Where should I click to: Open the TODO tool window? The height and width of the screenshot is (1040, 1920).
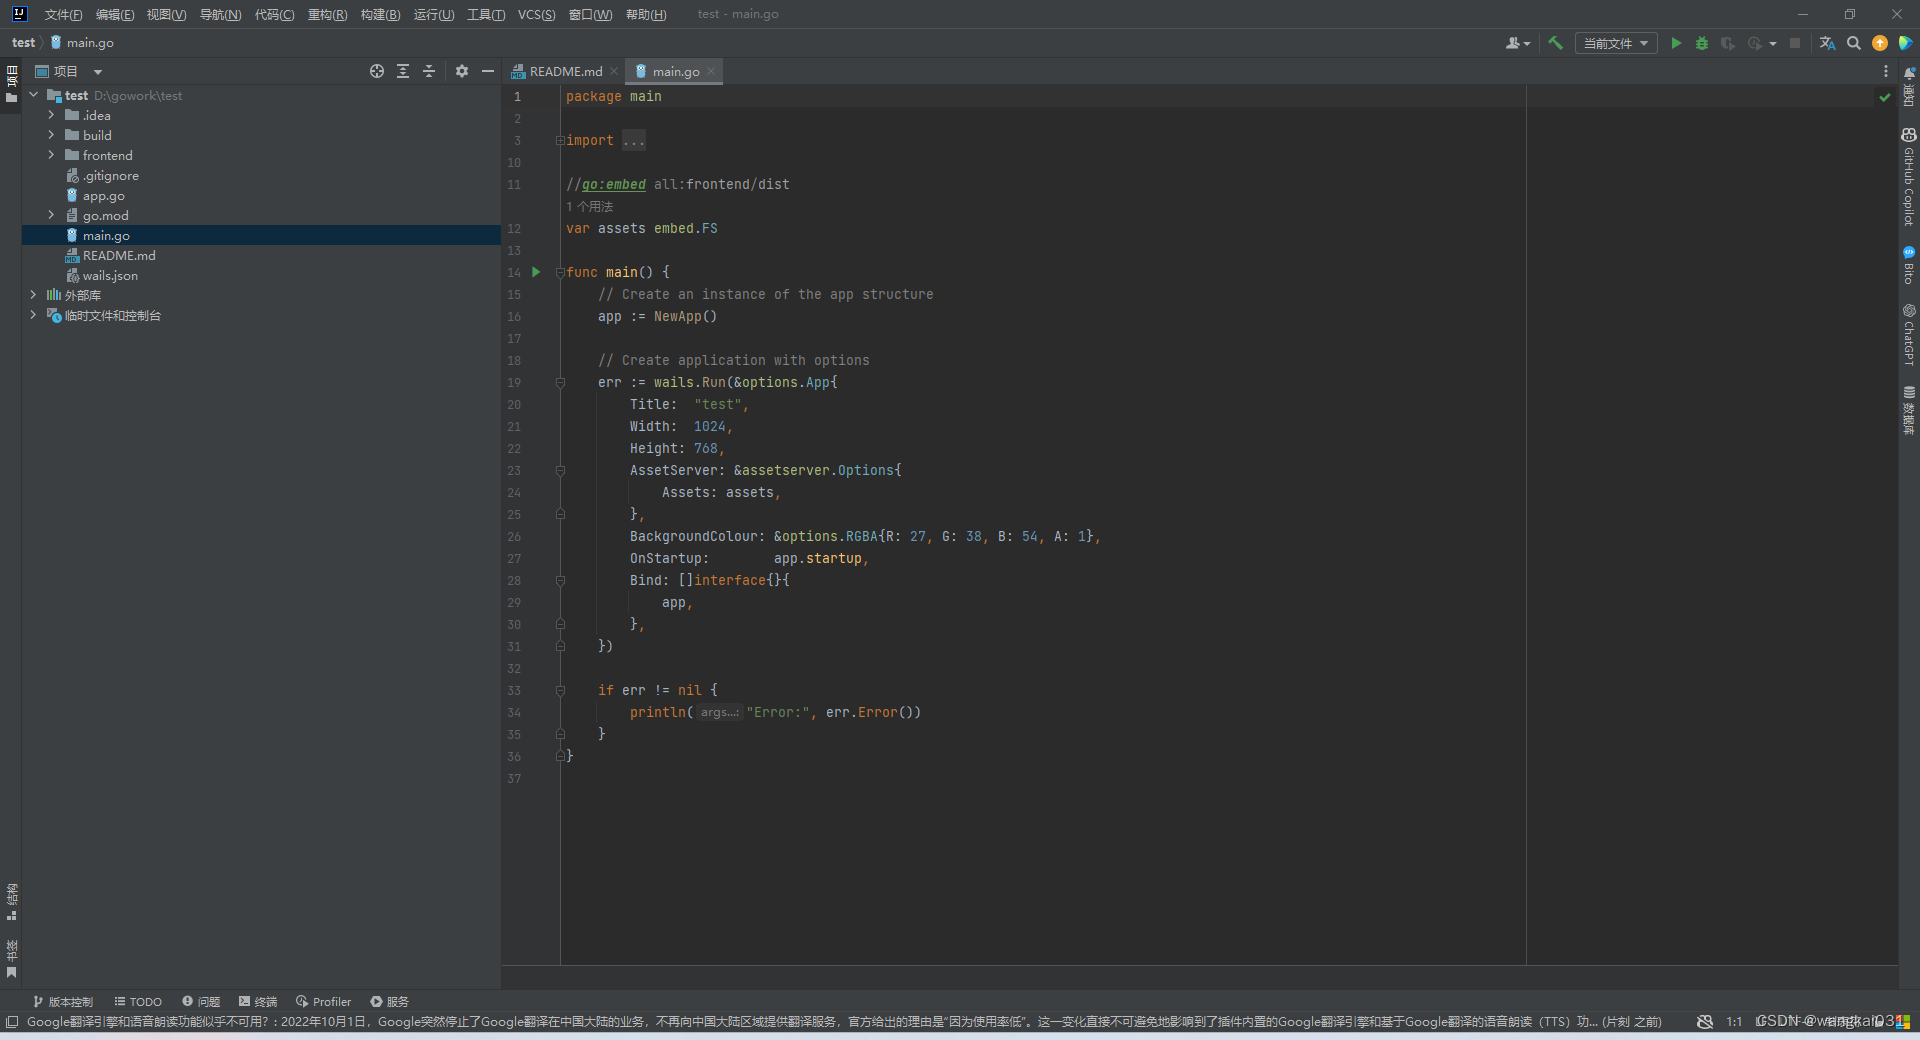click(138, 1001)
